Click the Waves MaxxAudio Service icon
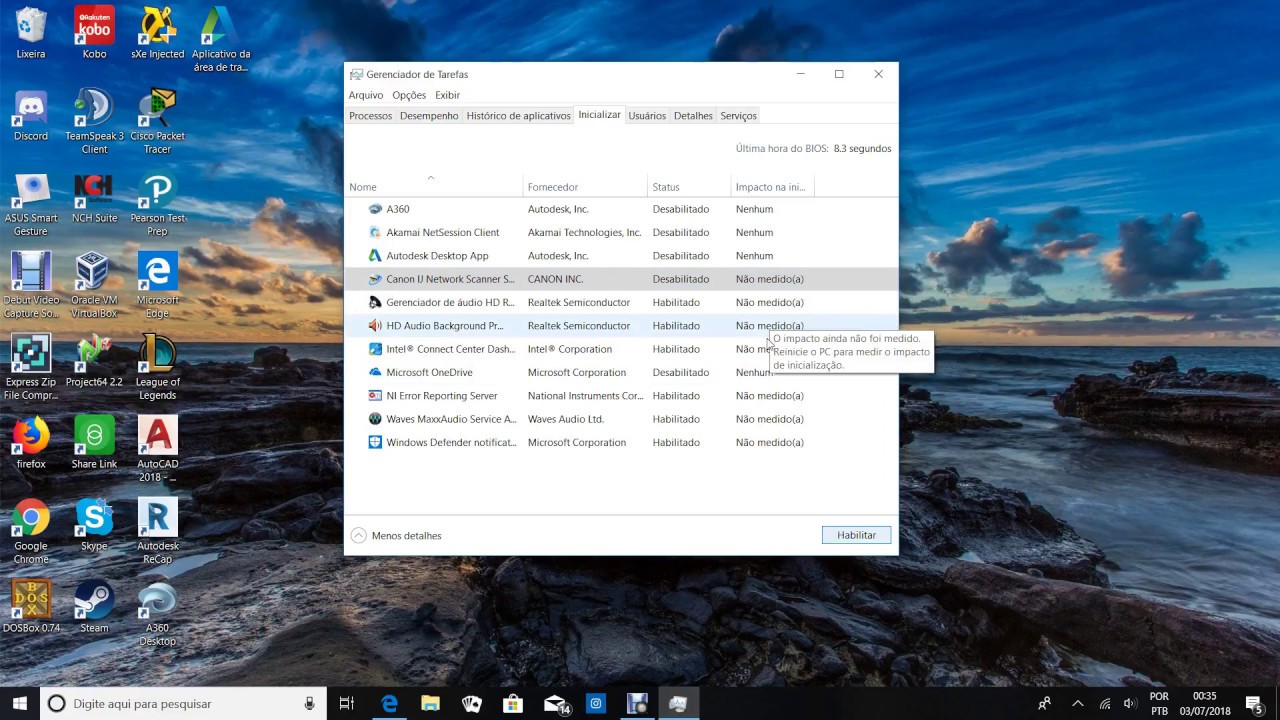The width and height of the screenshot is (1280, 720). [x=374, y=419]
